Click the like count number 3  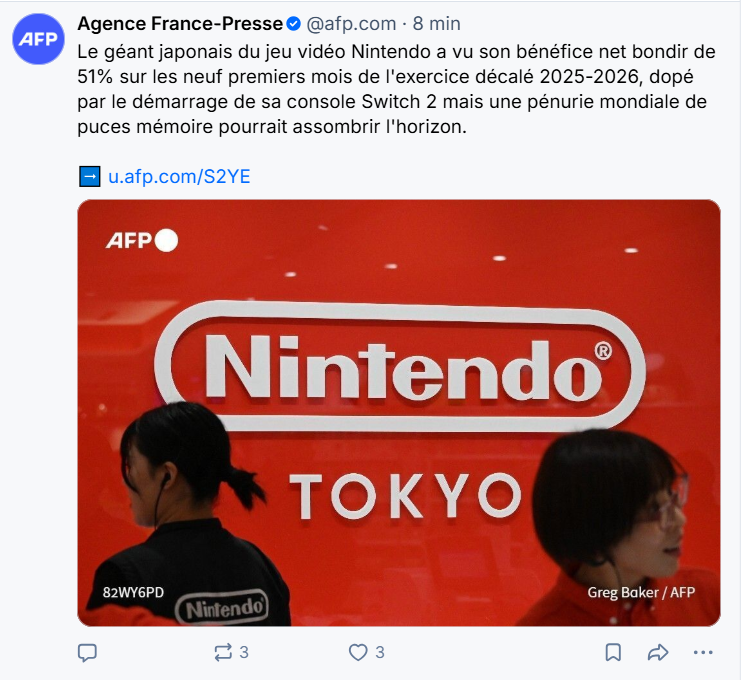click(380, 653)
